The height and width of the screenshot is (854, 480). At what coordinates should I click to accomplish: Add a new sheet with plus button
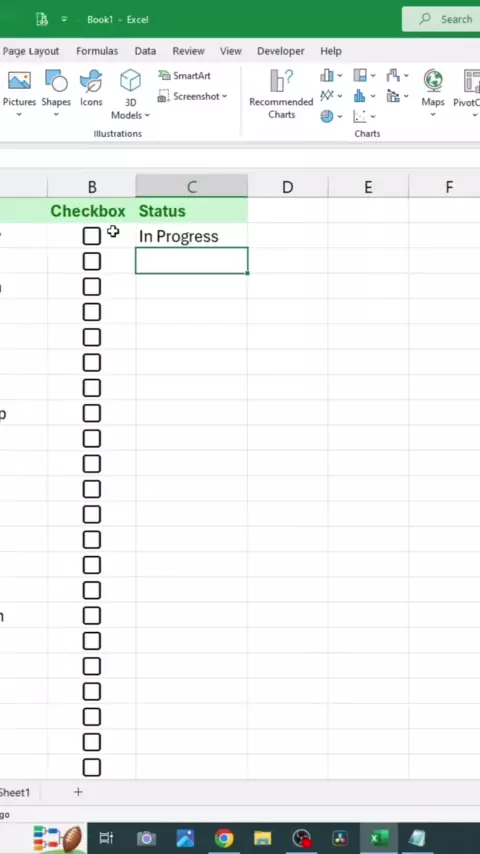tap(78, 792)
